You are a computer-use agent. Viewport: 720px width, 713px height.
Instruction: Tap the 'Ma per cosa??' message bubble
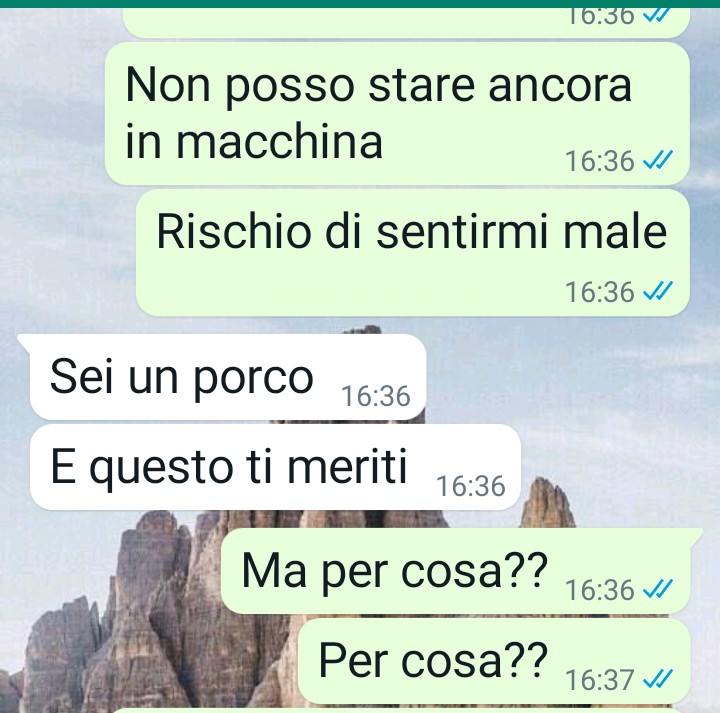[461, 571]
